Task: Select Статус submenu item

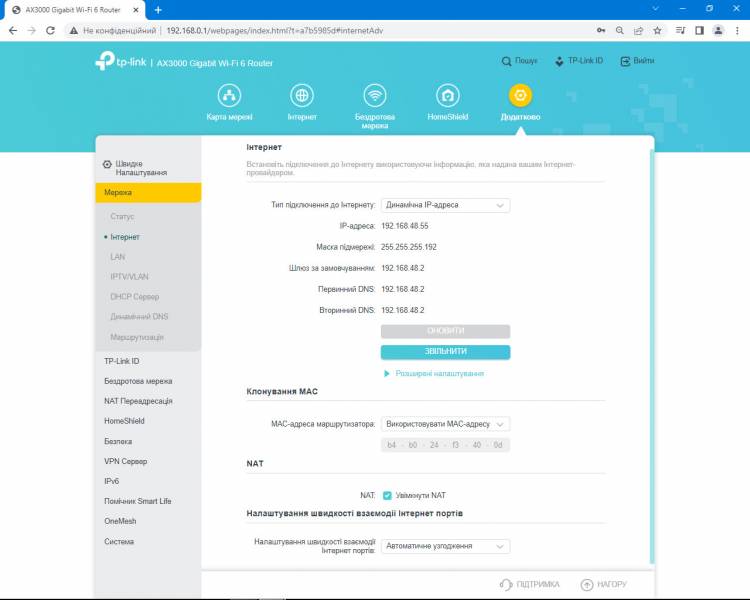Action: (122, 216)
